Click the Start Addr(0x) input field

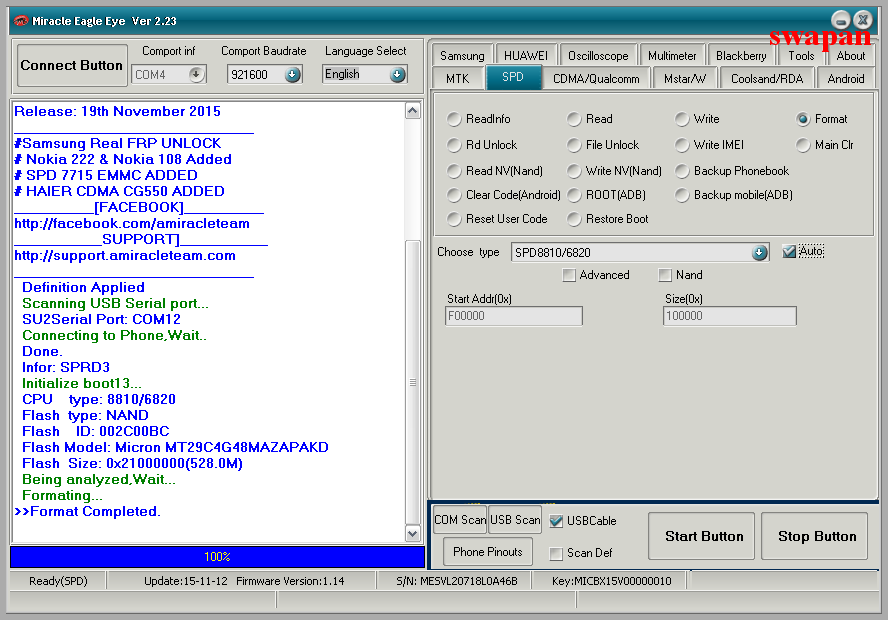pos(514,316)
